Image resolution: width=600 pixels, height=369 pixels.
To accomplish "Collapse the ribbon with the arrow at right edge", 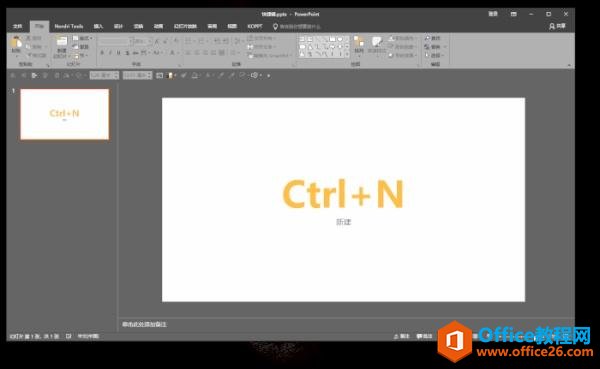I will [569, 65].
